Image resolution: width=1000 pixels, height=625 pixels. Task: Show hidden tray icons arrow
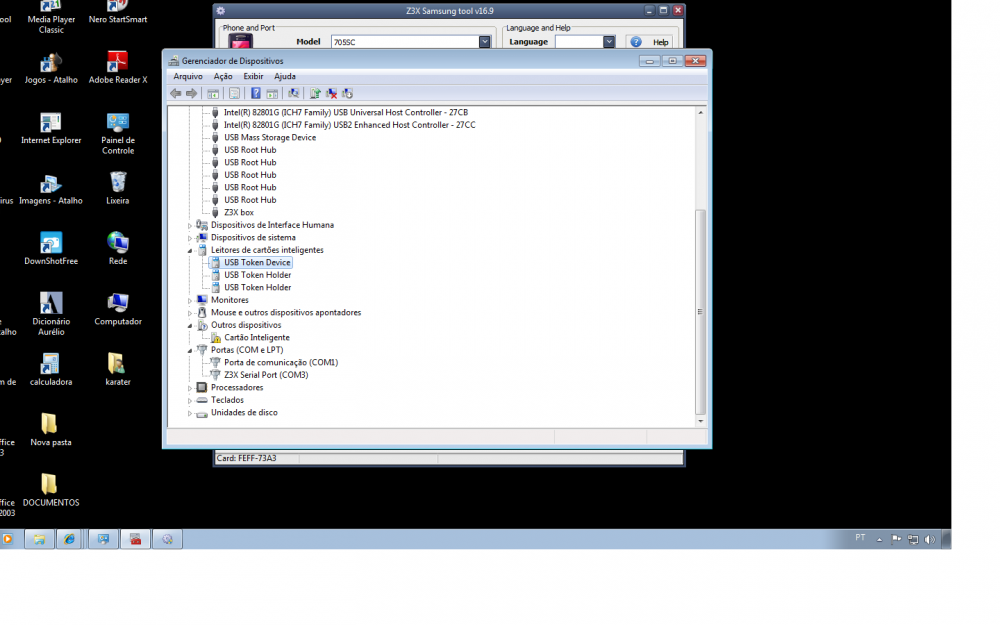click(x=879, y=540)
